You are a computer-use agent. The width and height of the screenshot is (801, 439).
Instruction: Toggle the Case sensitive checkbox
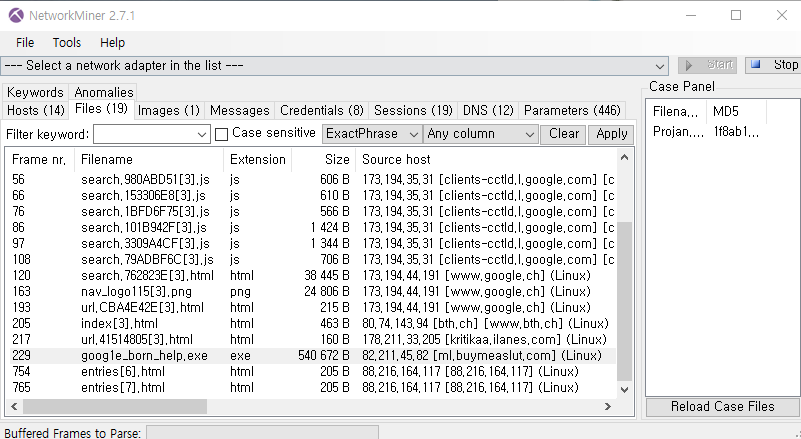point(221,134)
